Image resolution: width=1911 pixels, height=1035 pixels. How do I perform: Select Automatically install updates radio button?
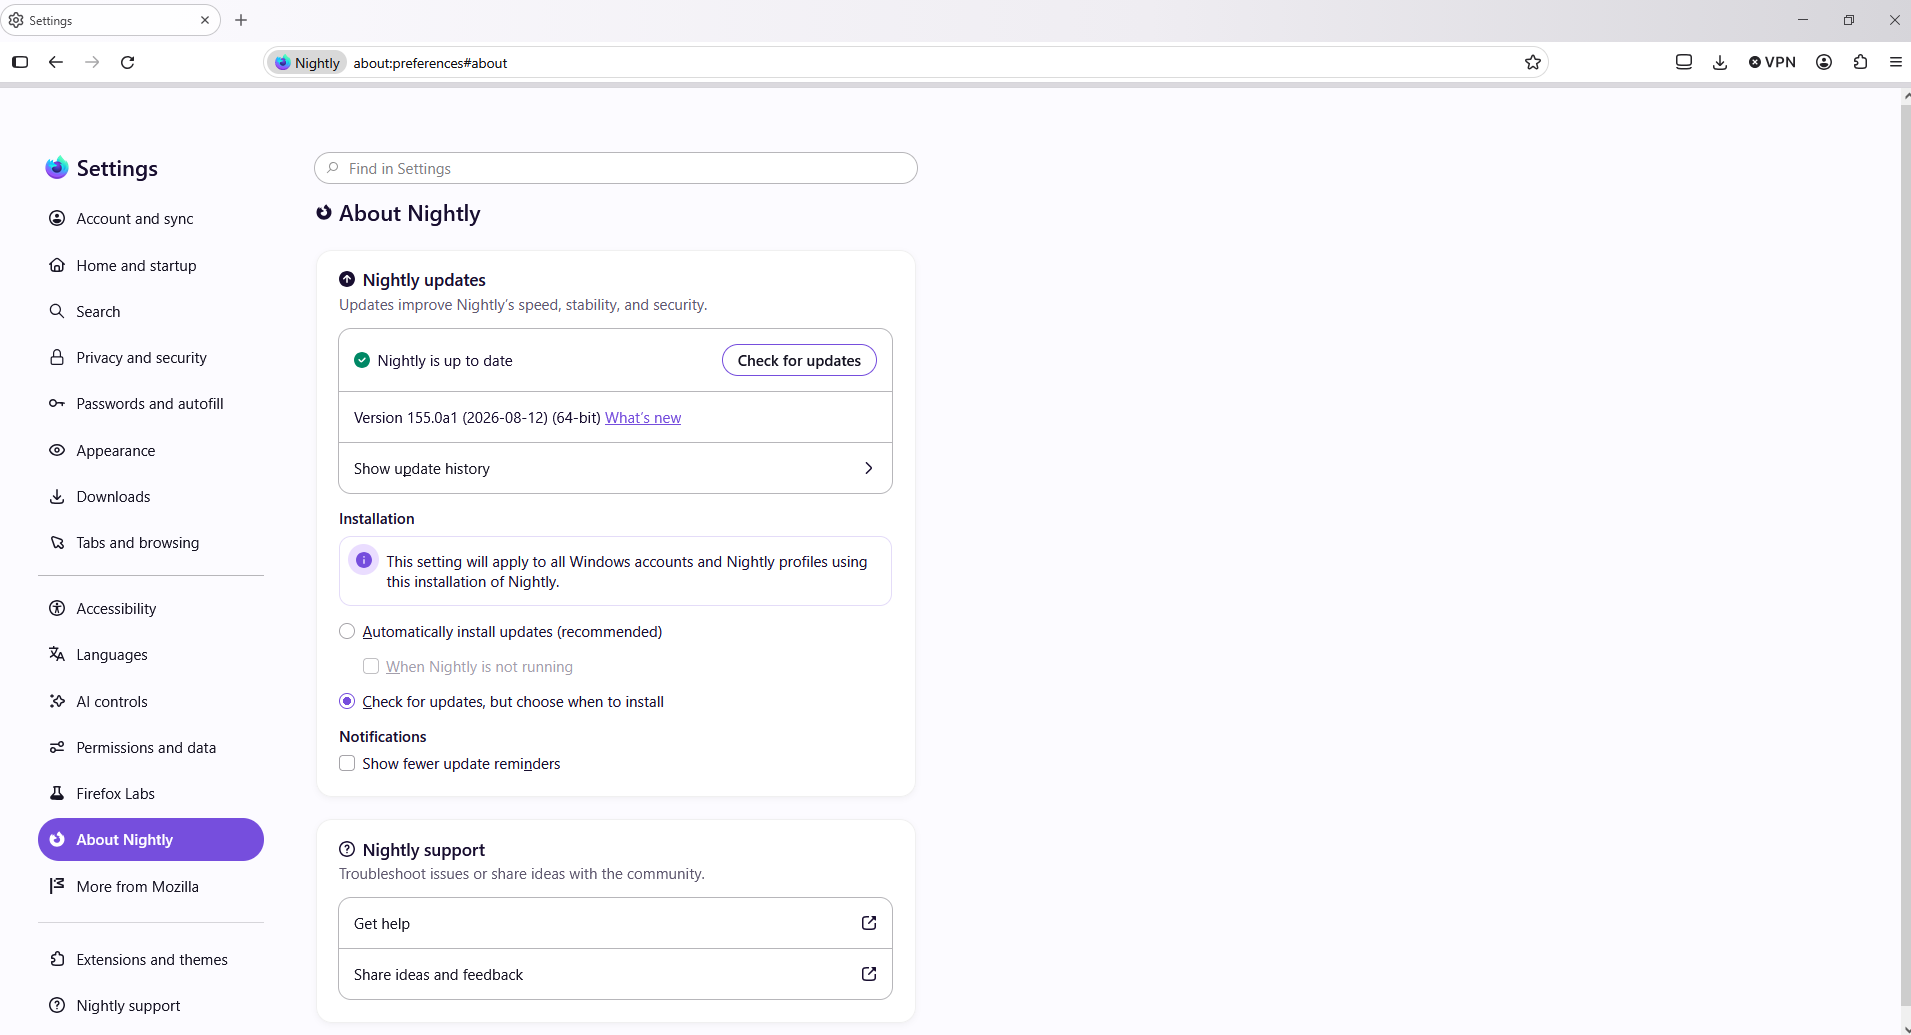pyautogui.click(x=347, y=631)
